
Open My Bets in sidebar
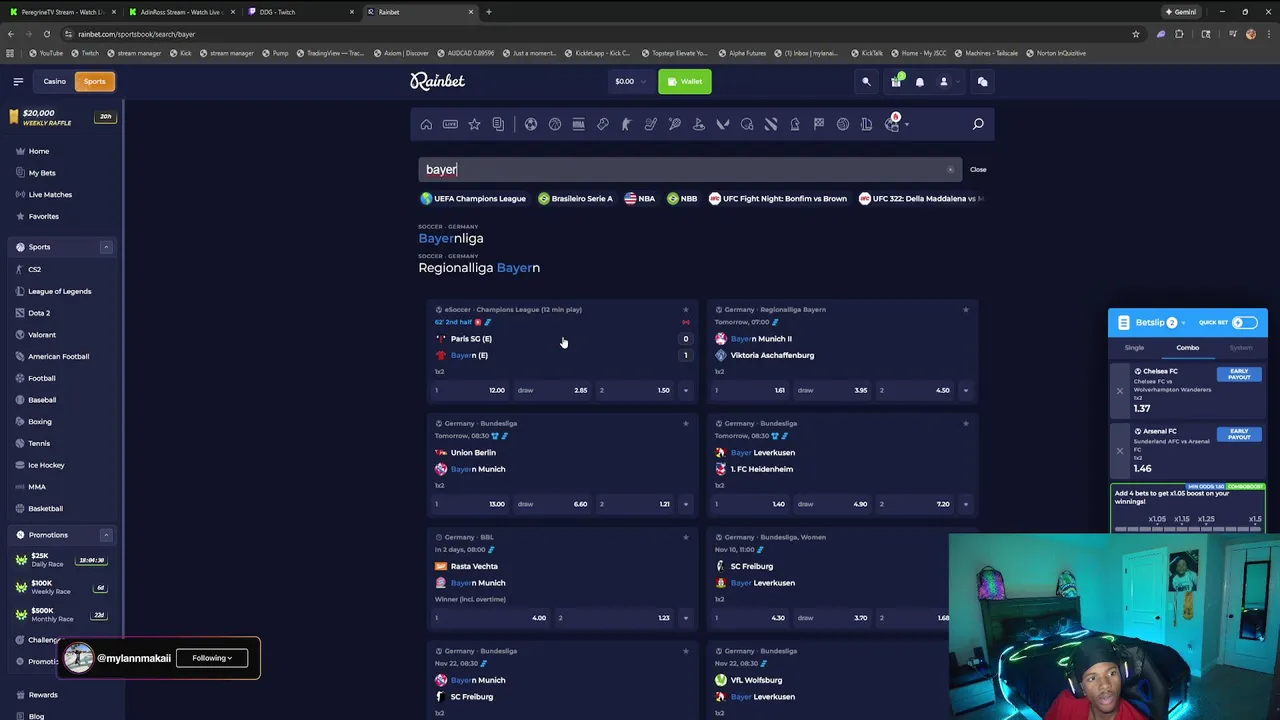42,173
